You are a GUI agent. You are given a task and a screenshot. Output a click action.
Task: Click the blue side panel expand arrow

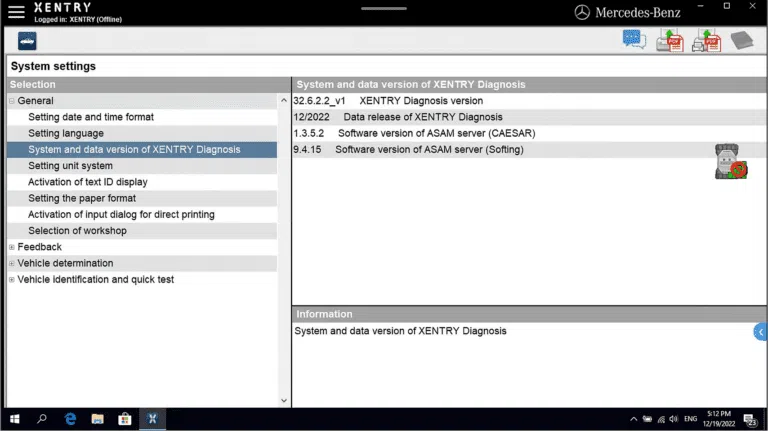point(761,332)
